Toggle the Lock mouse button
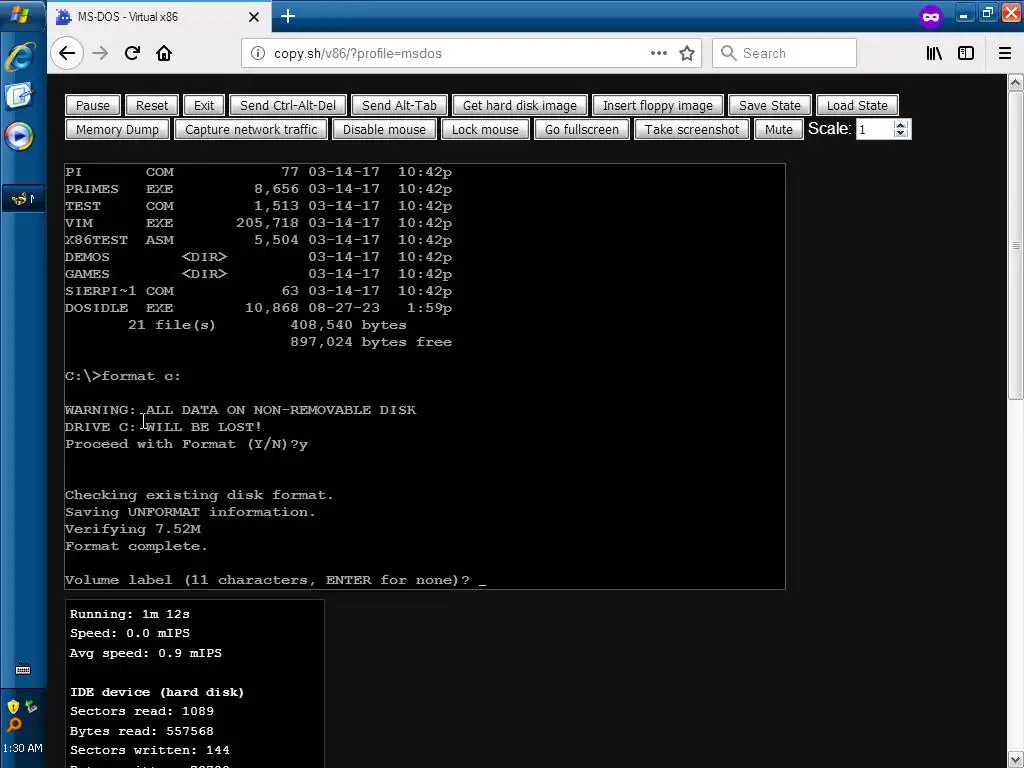 tap(485, 129)
